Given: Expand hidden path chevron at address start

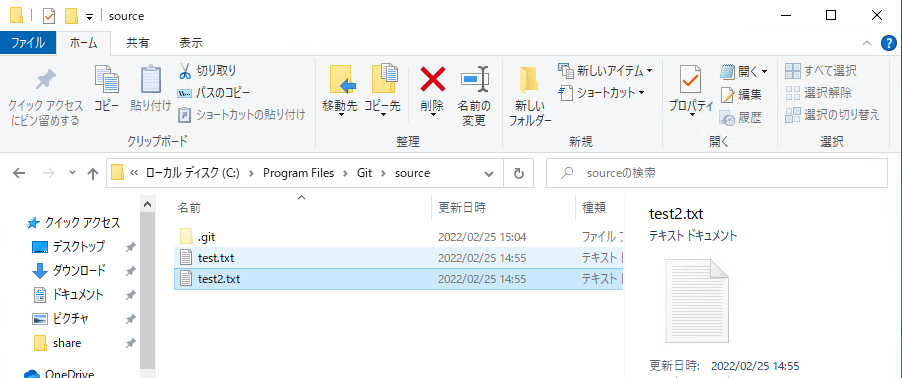Looking at the screenshot, I should point(135,173).
